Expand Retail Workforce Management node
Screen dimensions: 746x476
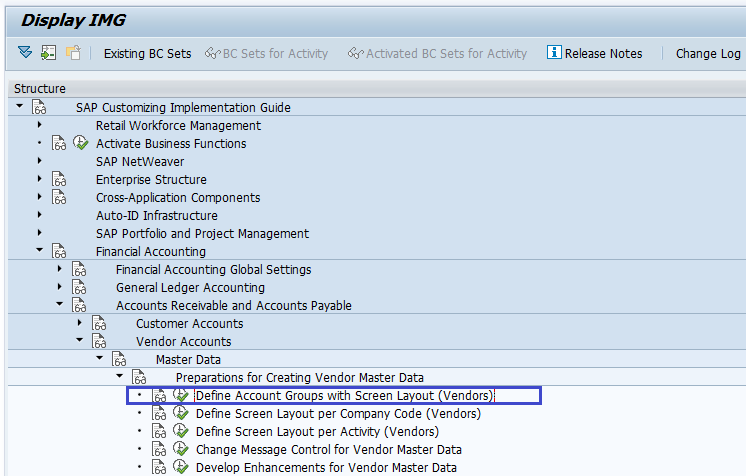point(39,125)
